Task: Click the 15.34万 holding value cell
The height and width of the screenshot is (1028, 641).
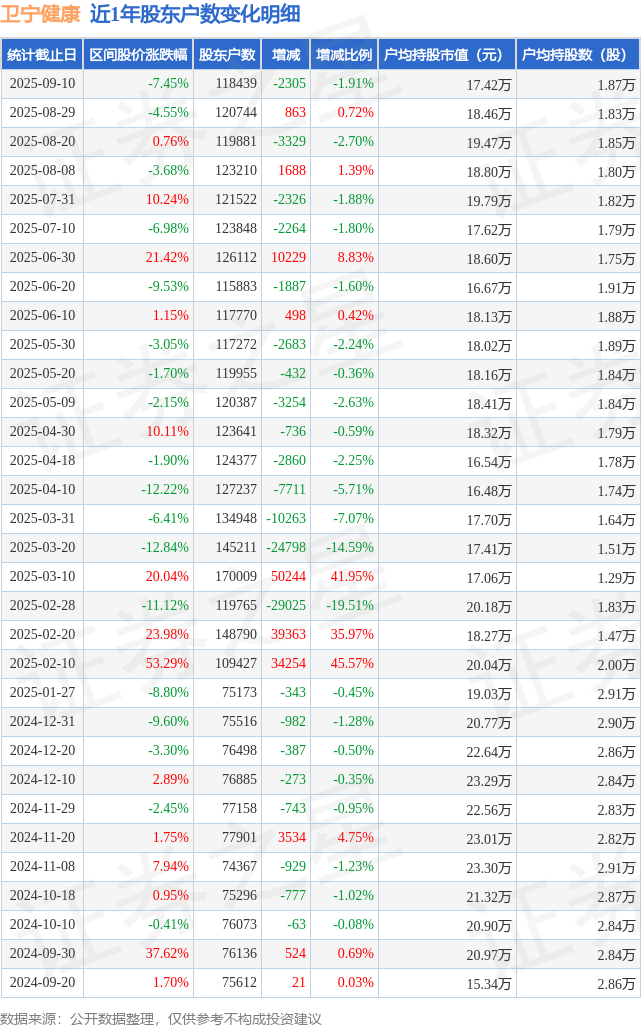Action: (490, 984)
